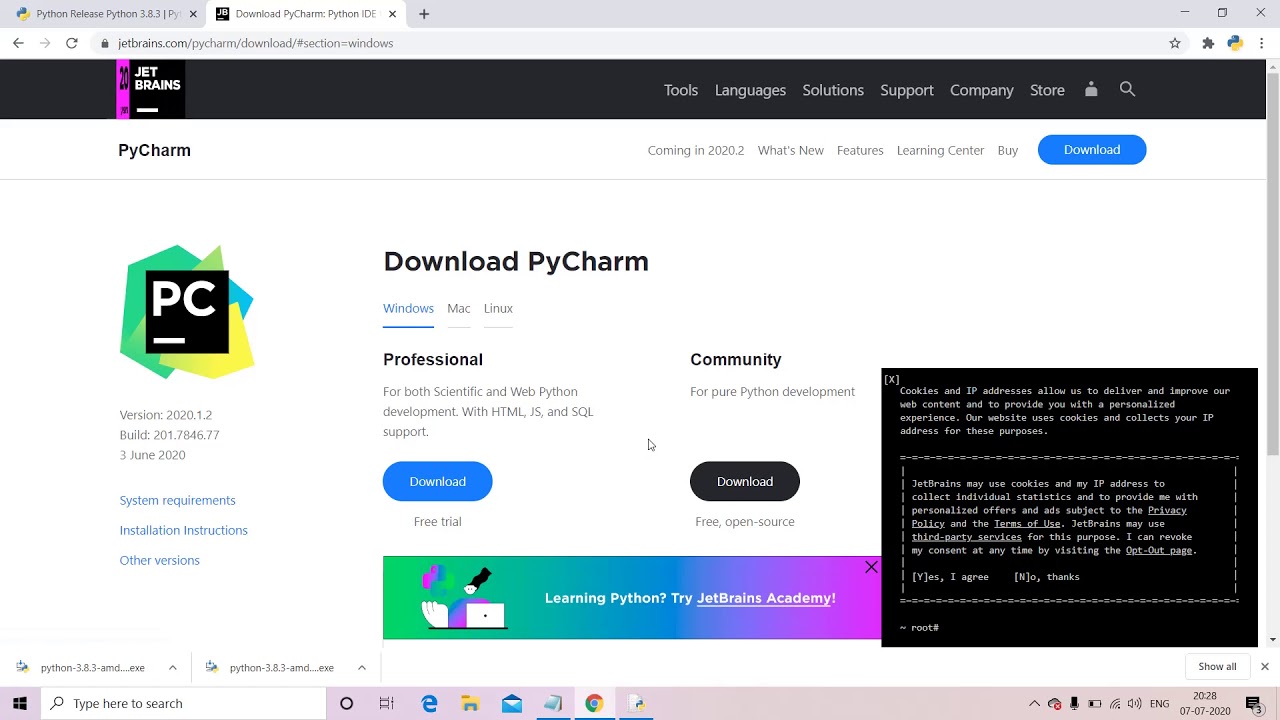The image size is (1280, 720).
Task: Bookmark this page with star icon
Action: (1175, 43)
